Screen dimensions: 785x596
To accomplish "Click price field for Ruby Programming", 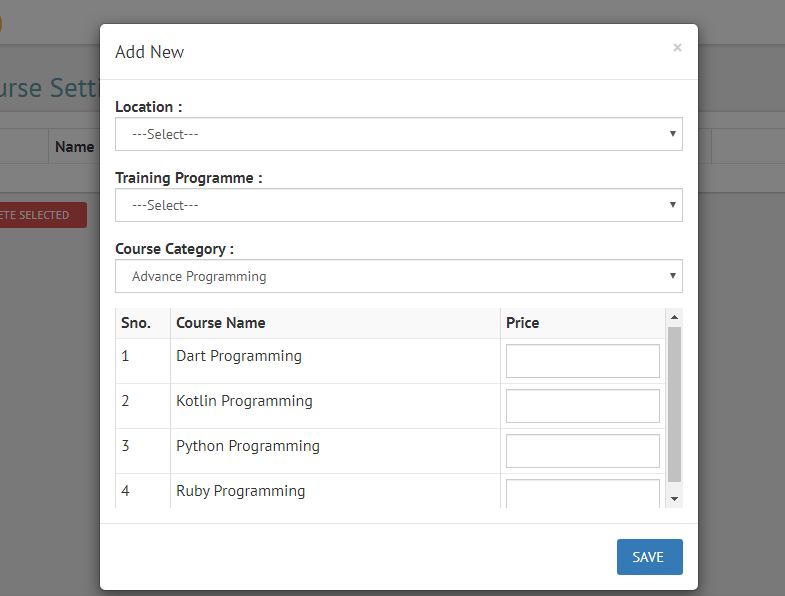I will click(582, 494).
